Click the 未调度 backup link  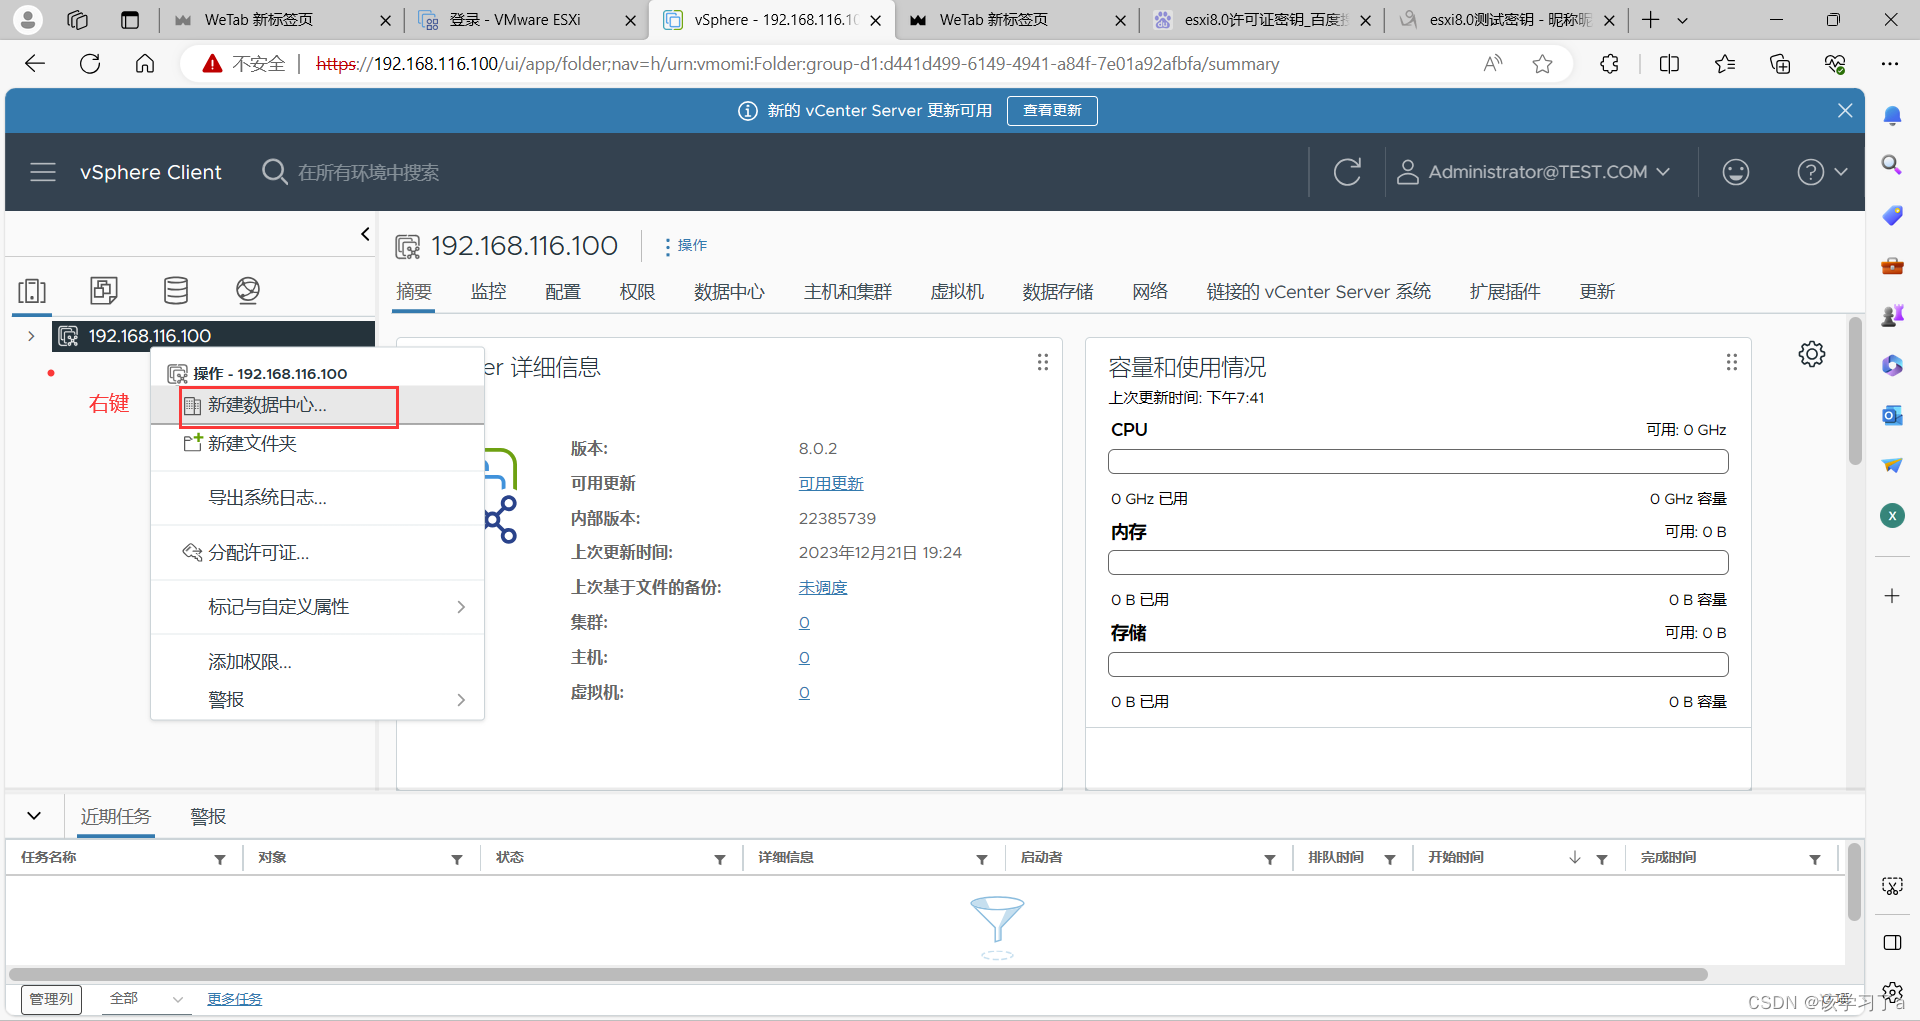point(823,588)
